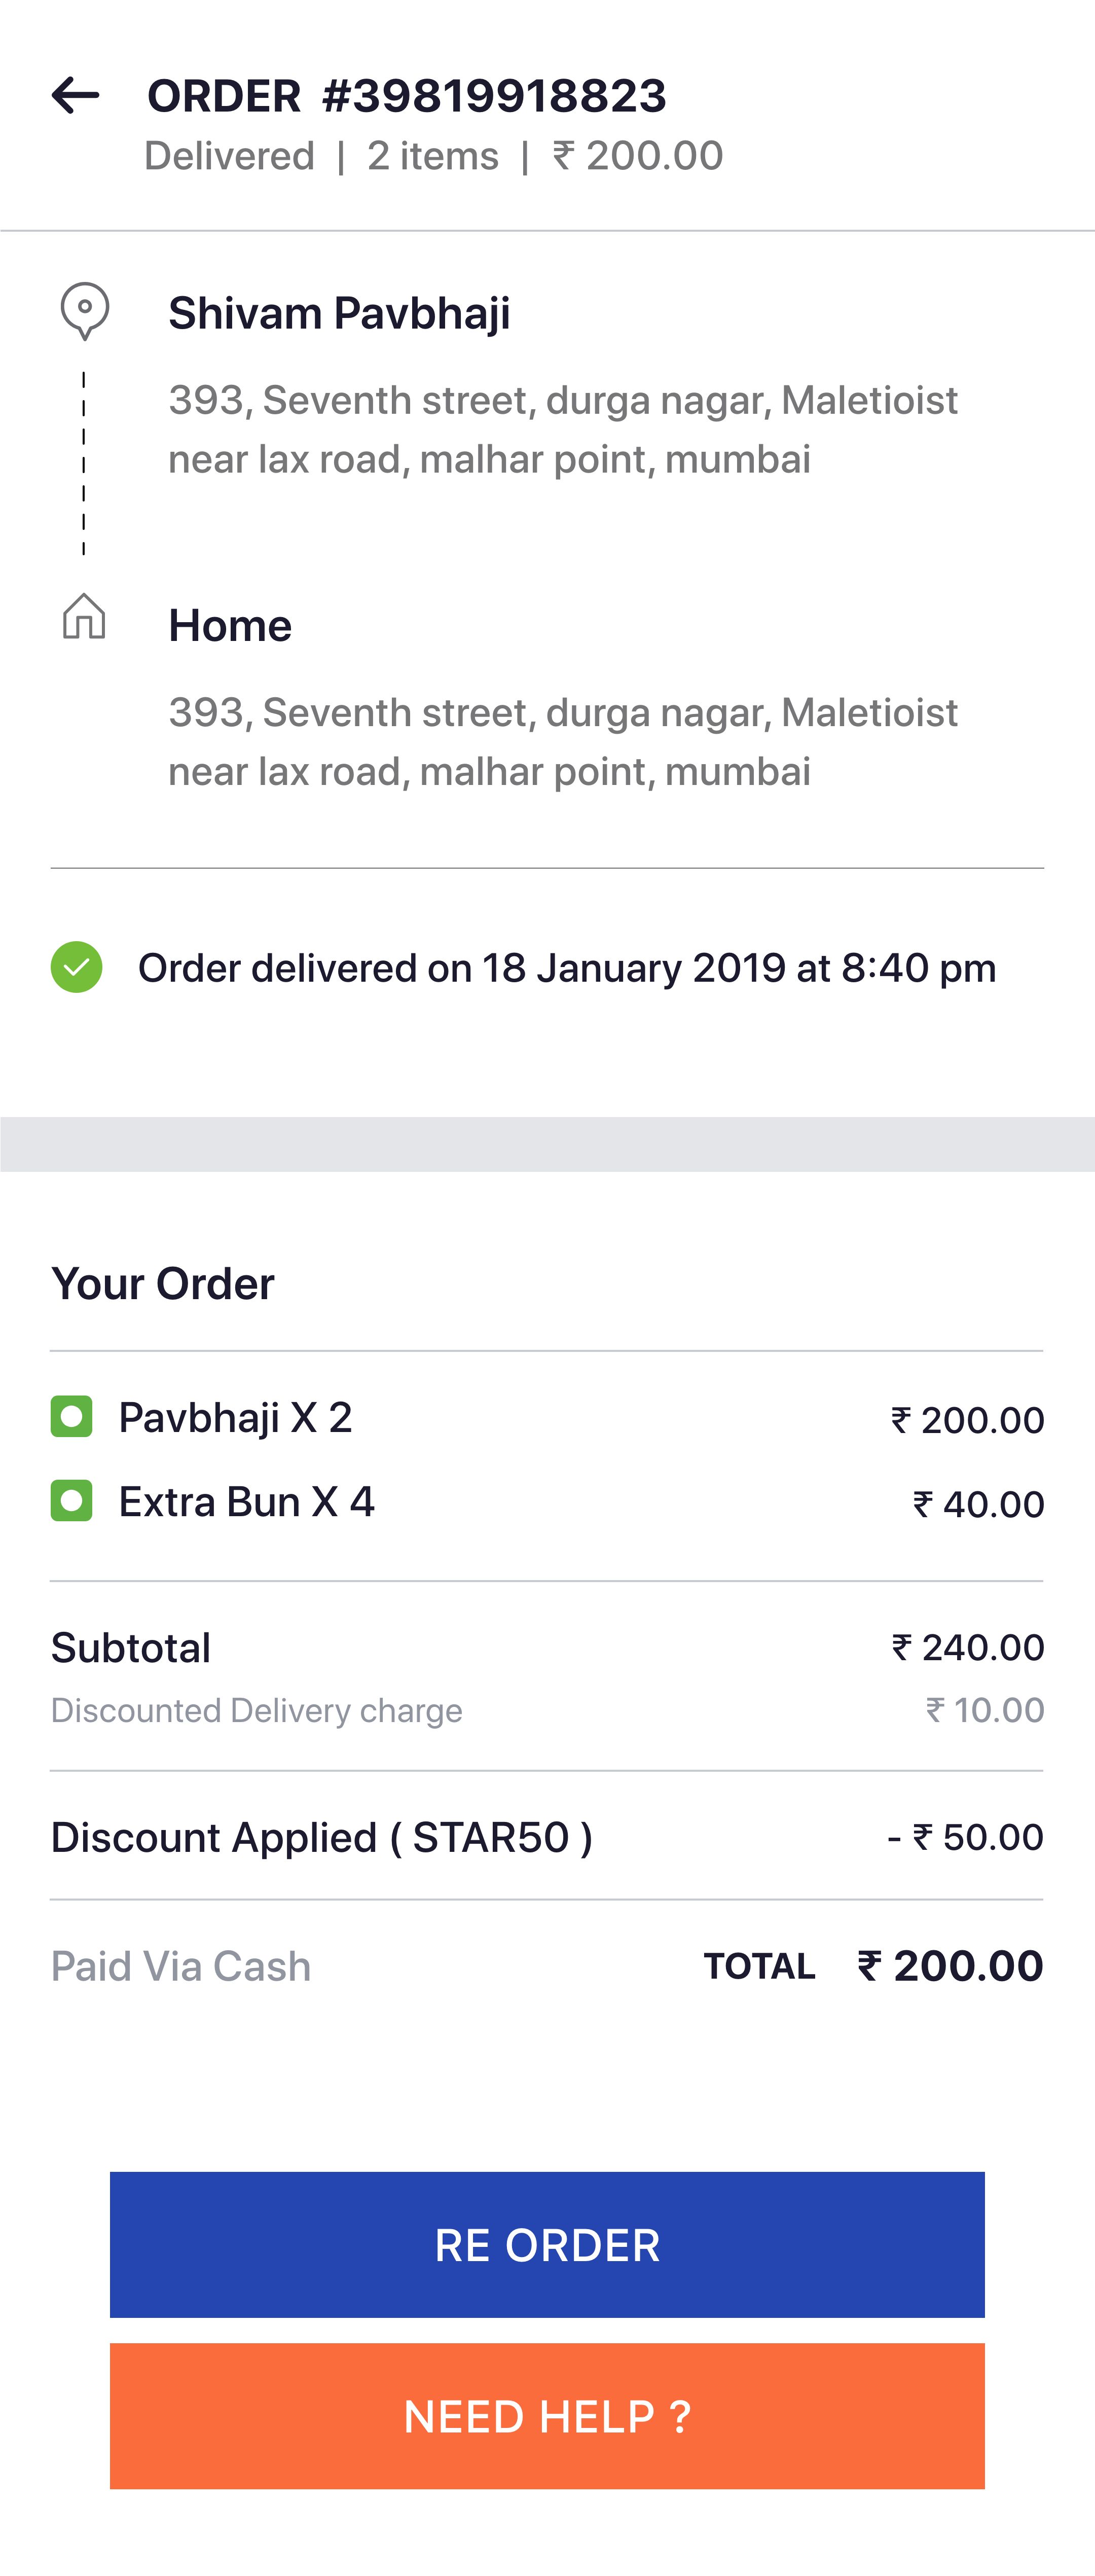This screenshot has width=1095, height=2576.
Task: Select the Shivam Pavbhaji restaurant name
Action: coord(339,313)
